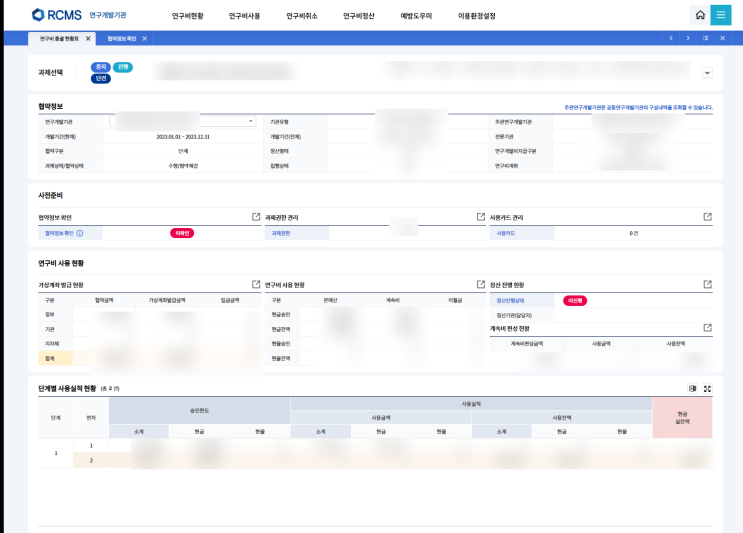The height and width of the screenshot is (533, 743).
Task: Close the 연구비 종합 현황표 tab
Action: coord(88,38)
